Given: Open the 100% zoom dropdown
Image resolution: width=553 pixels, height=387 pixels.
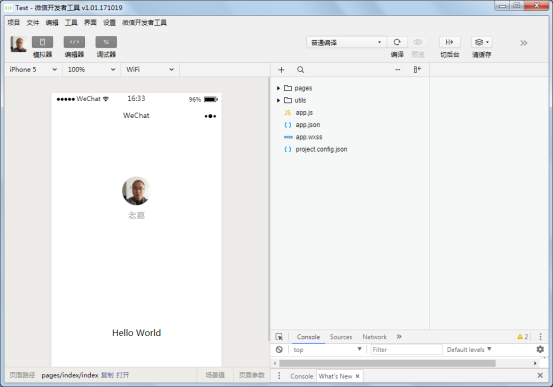Looking at the screenshot, I should [92, 69].
